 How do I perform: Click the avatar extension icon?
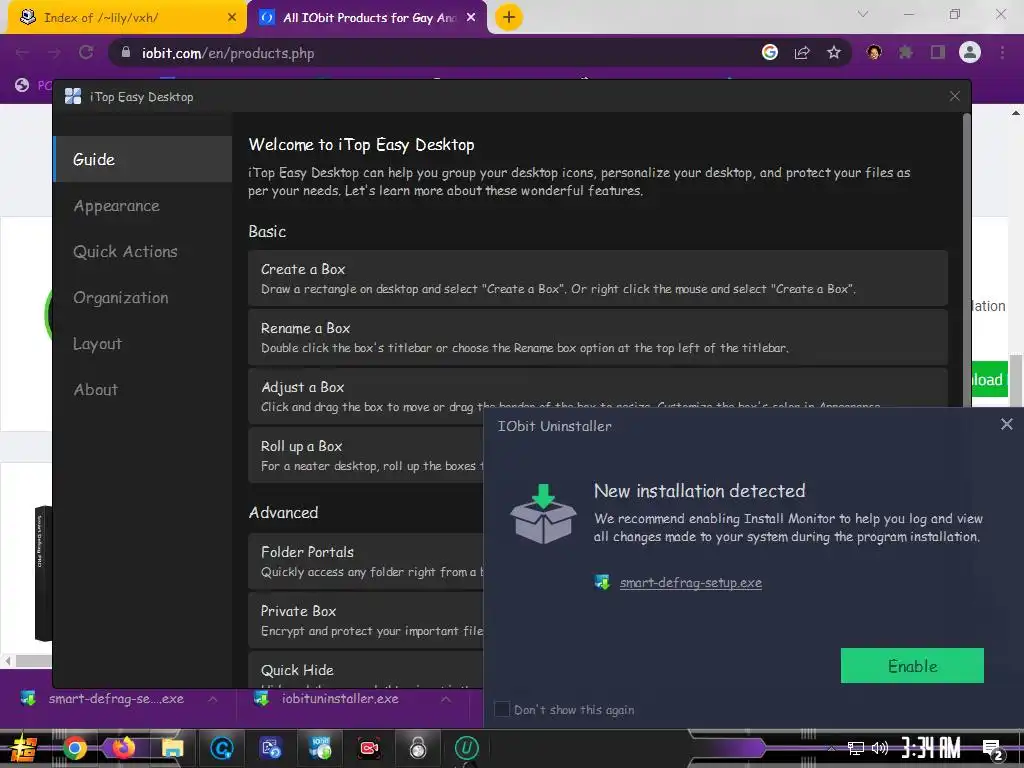pyautogui.click(x=874, y=52)
